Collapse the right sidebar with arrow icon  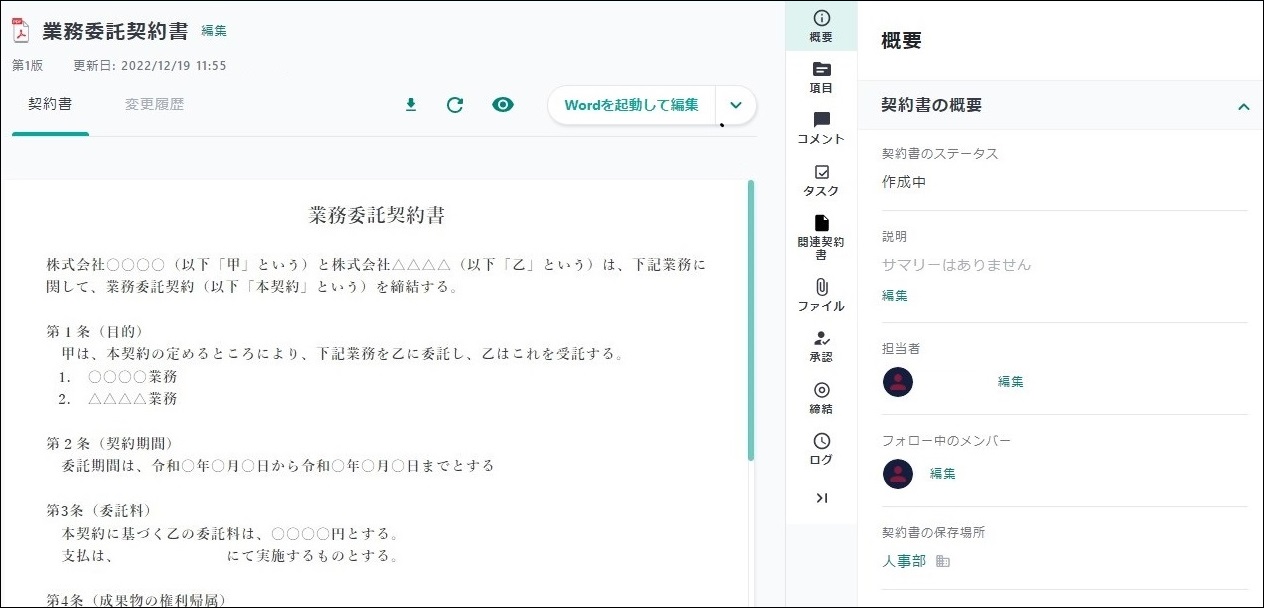(x=821, y=498)
